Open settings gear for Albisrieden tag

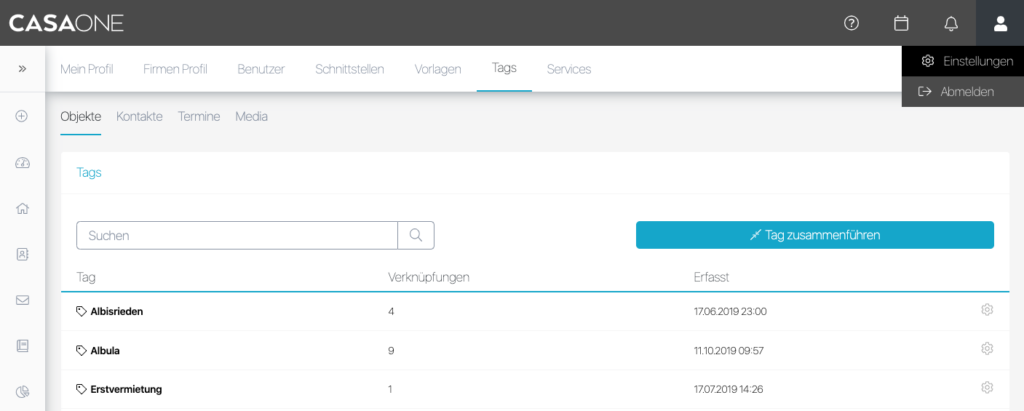click(987, 310)
